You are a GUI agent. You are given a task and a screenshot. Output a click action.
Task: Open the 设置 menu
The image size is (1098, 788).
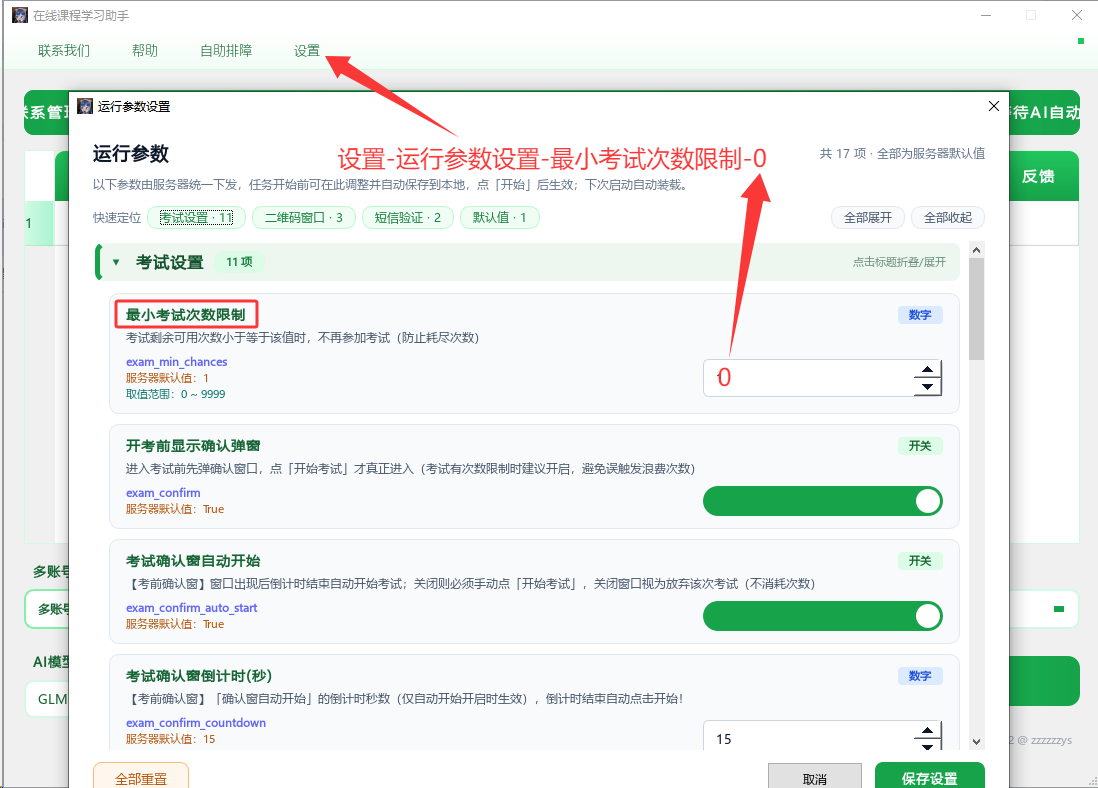[307, 50]
